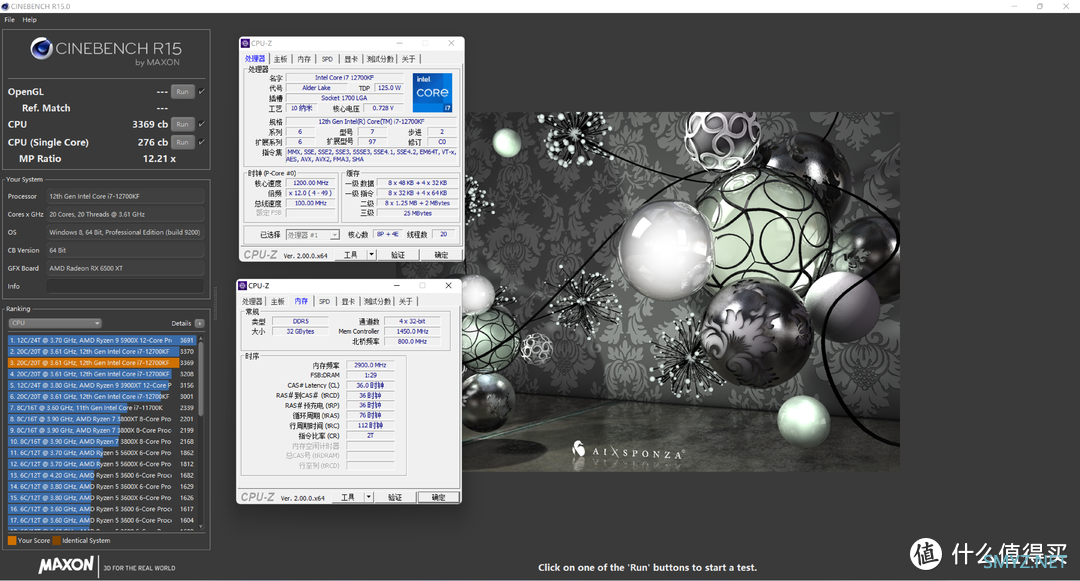The width and height of the screenshot is (1080, 581).
Task: Open the File menu
Action: coord(10,20)
